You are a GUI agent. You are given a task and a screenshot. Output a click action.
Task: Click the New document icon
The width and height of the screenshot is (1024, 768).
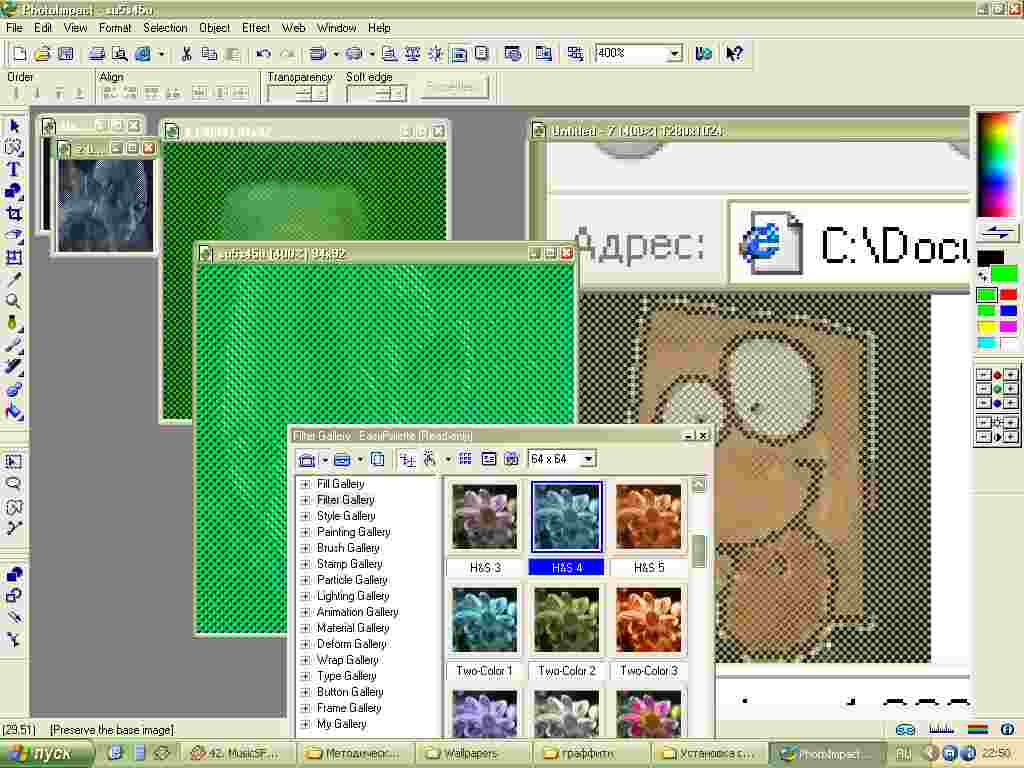click(20, 54)
